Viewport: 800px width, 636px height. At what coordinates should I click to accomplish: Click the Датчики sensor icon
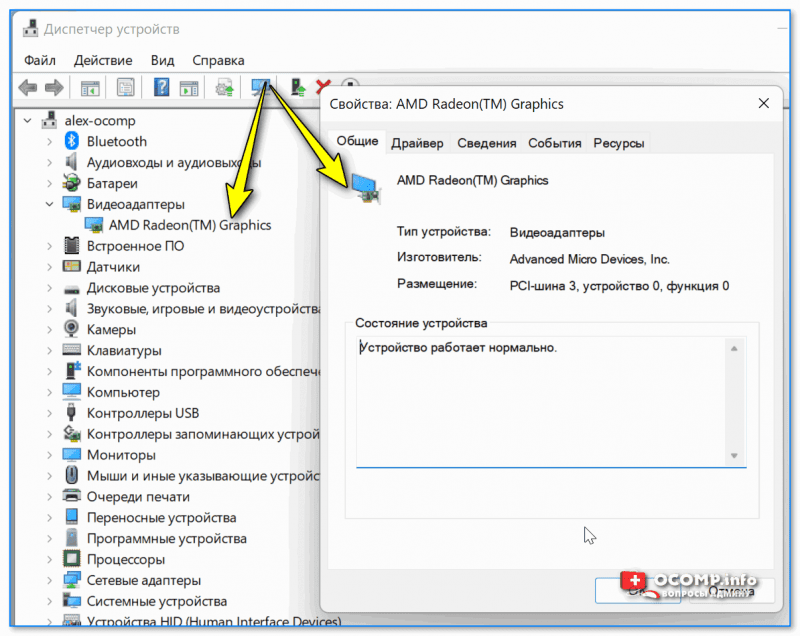point(71,266)
